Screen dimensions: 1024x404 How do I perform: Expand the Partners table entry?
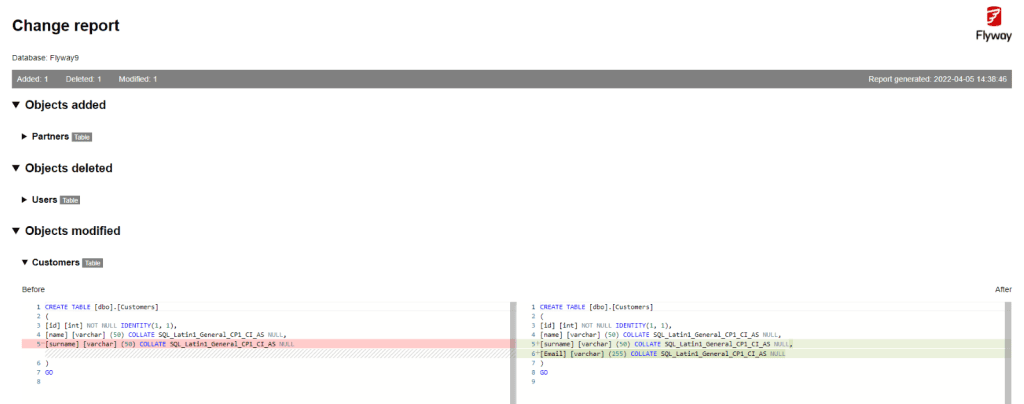click(x=25, y=137)
